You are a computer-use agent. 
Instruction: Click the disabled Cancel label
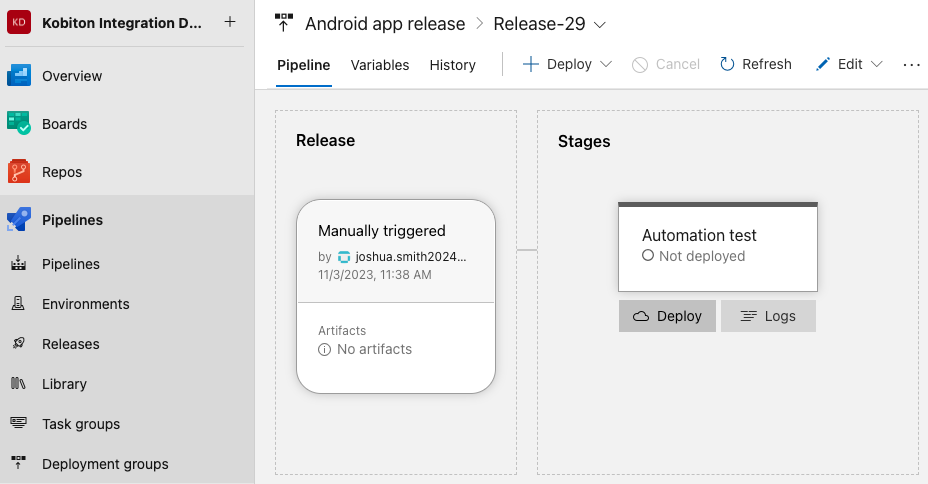click(678, 64)
